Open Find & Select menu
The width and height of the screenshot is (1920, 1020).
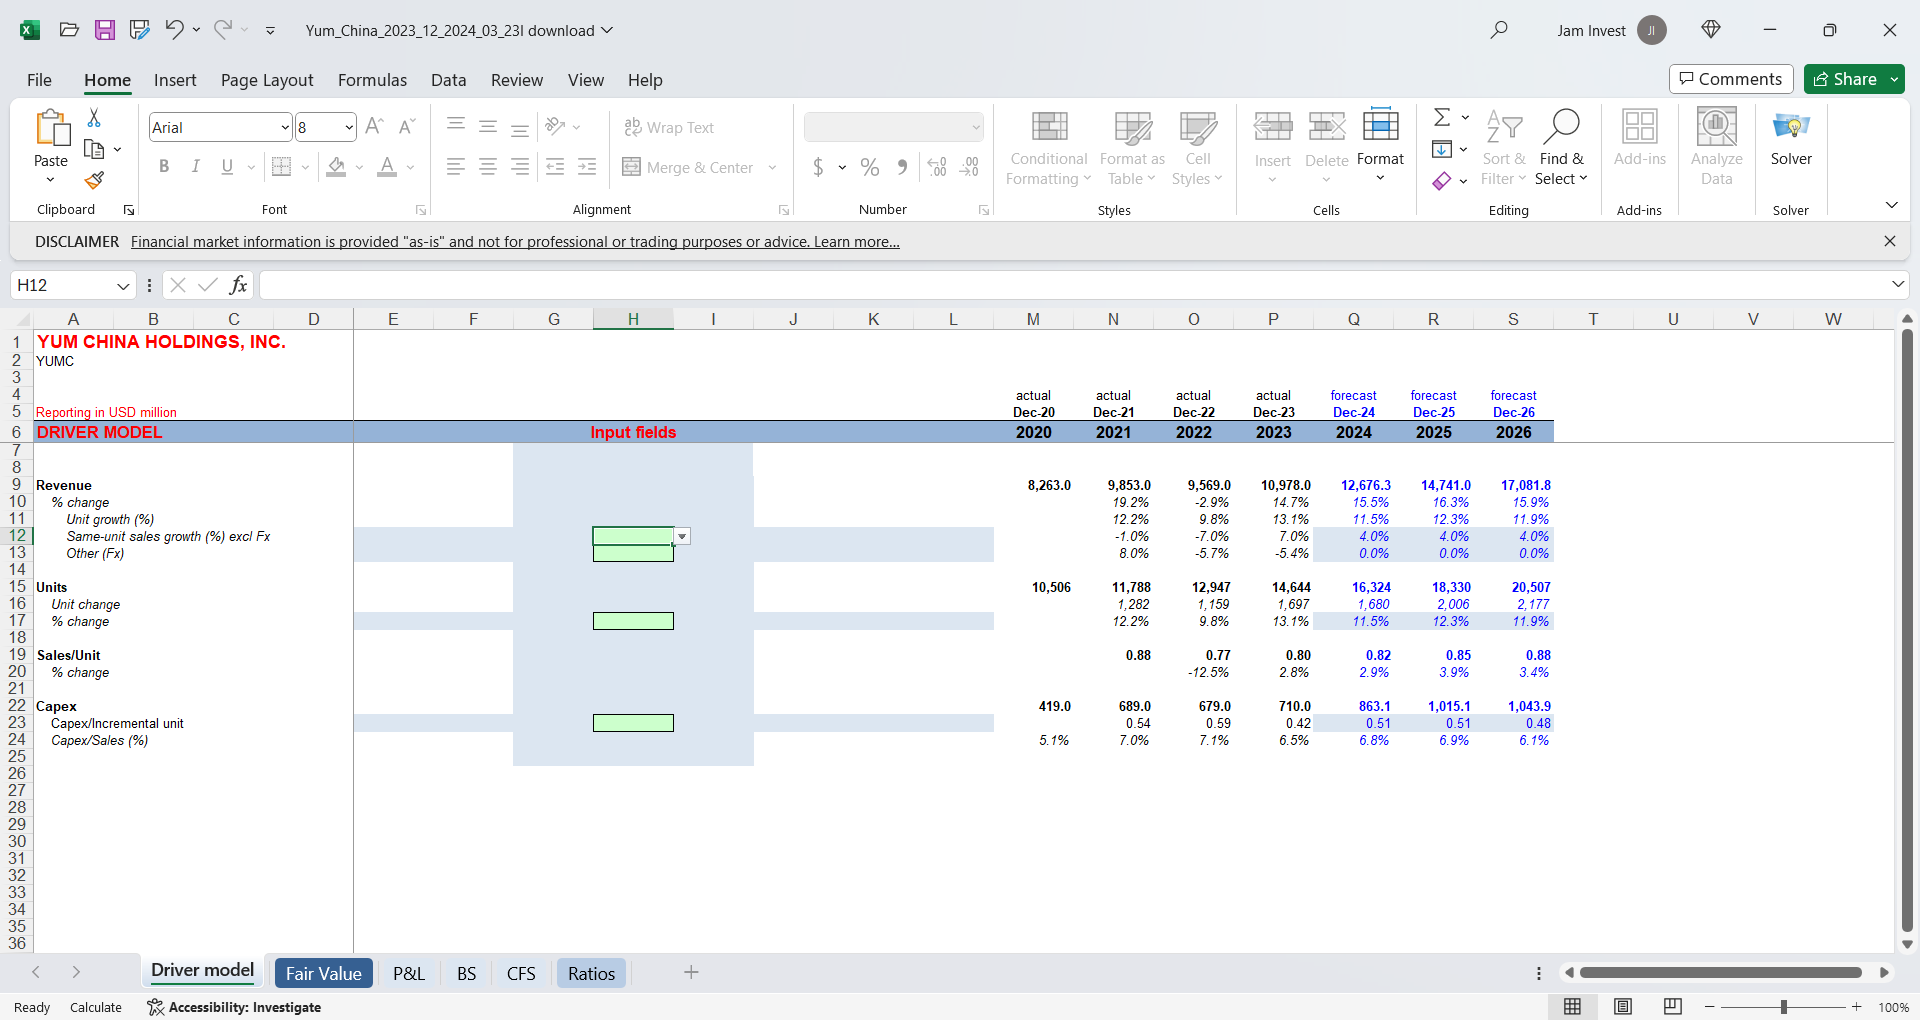tap(1561, 148)
